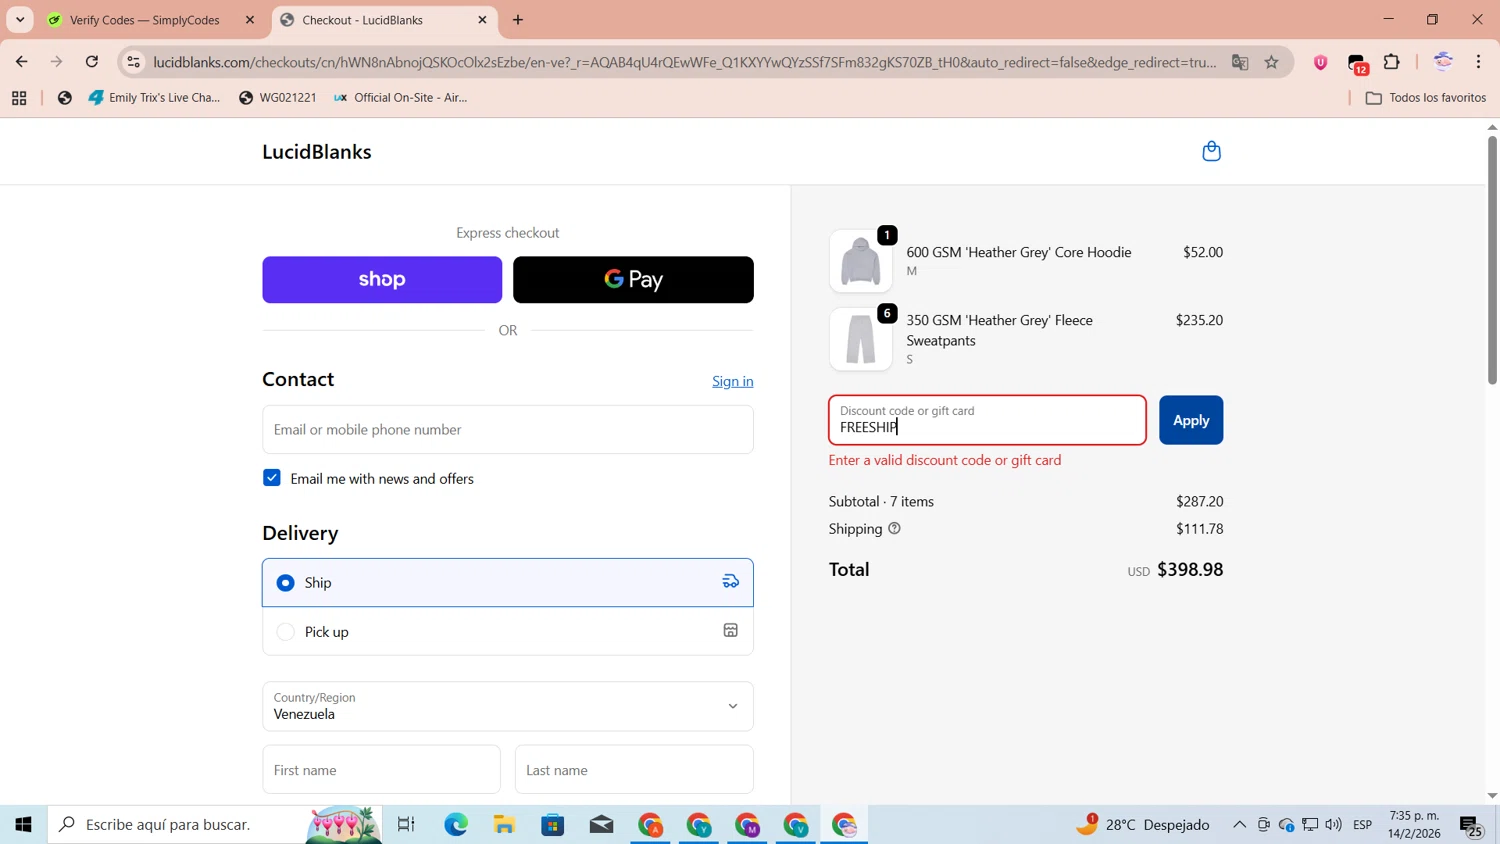
Task: Expand the Country/Region dropdown
Action: pos(508,706)
